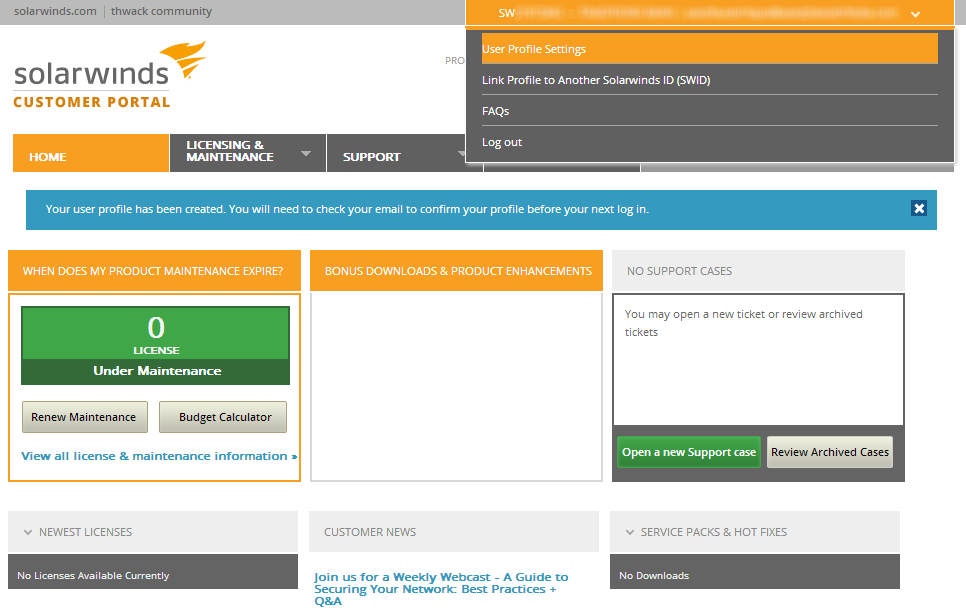Switch to the HOME tab
966x615 pixels.
pyautogui.click(x=47, y=156)
